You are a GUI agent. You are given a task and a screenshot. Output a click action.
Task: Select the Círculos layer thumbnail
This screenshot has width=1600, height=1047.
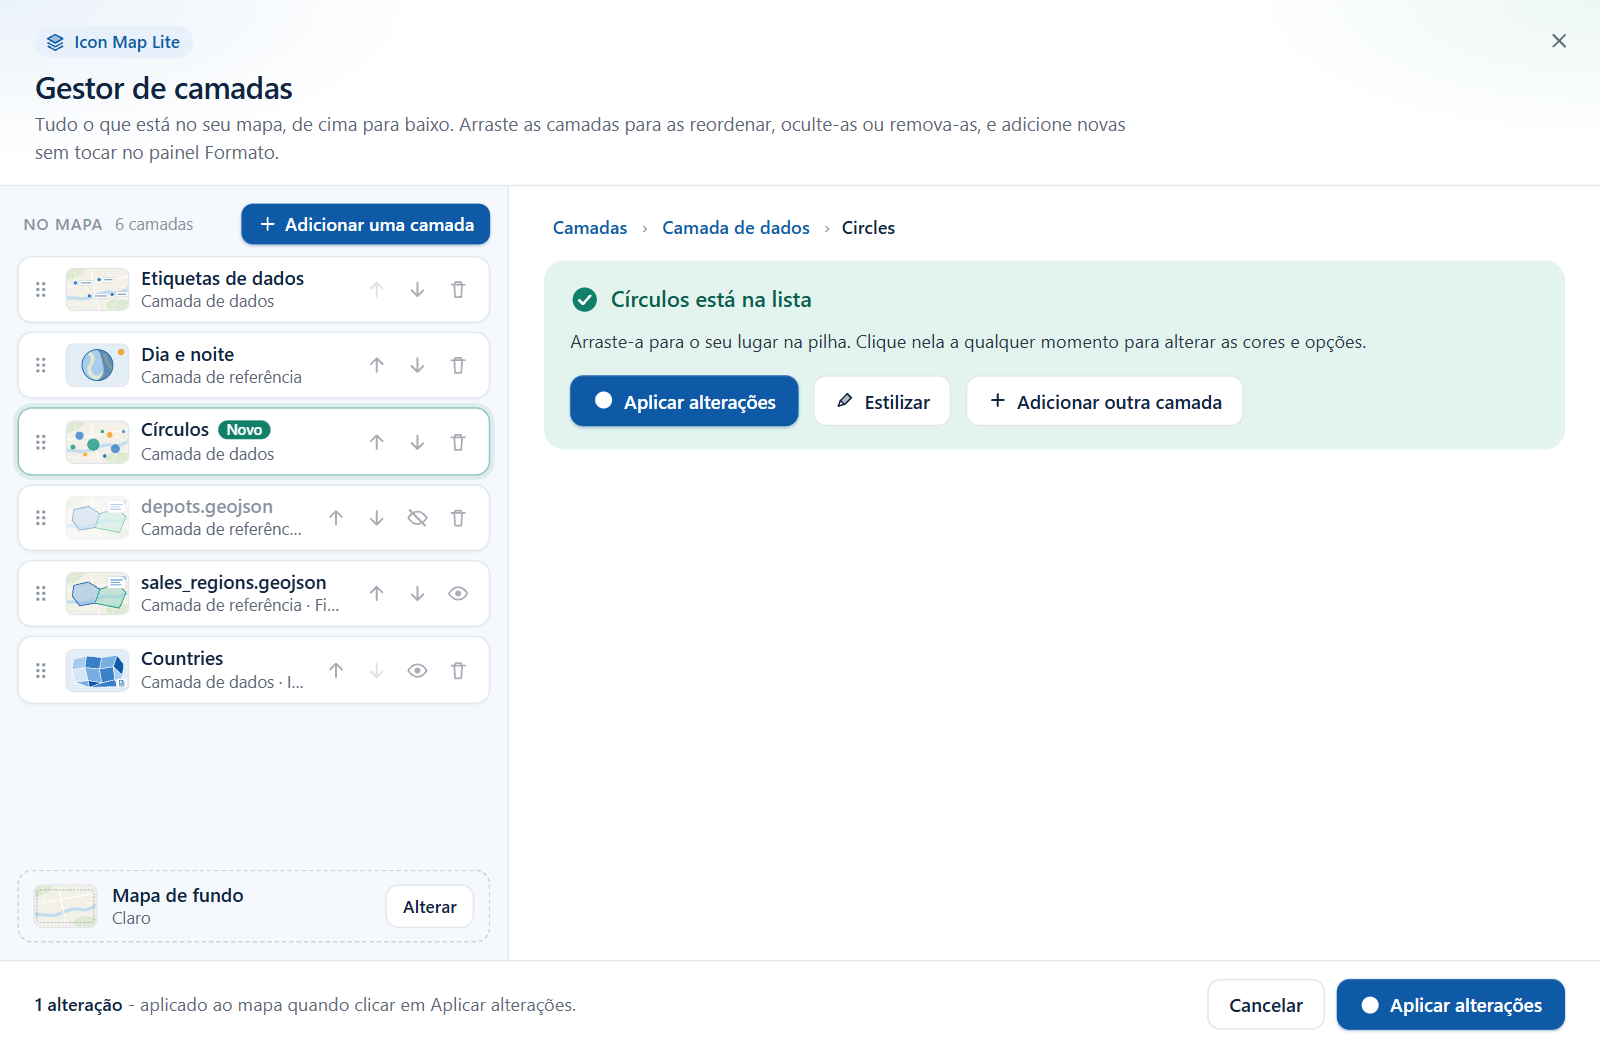click(97, 442)
